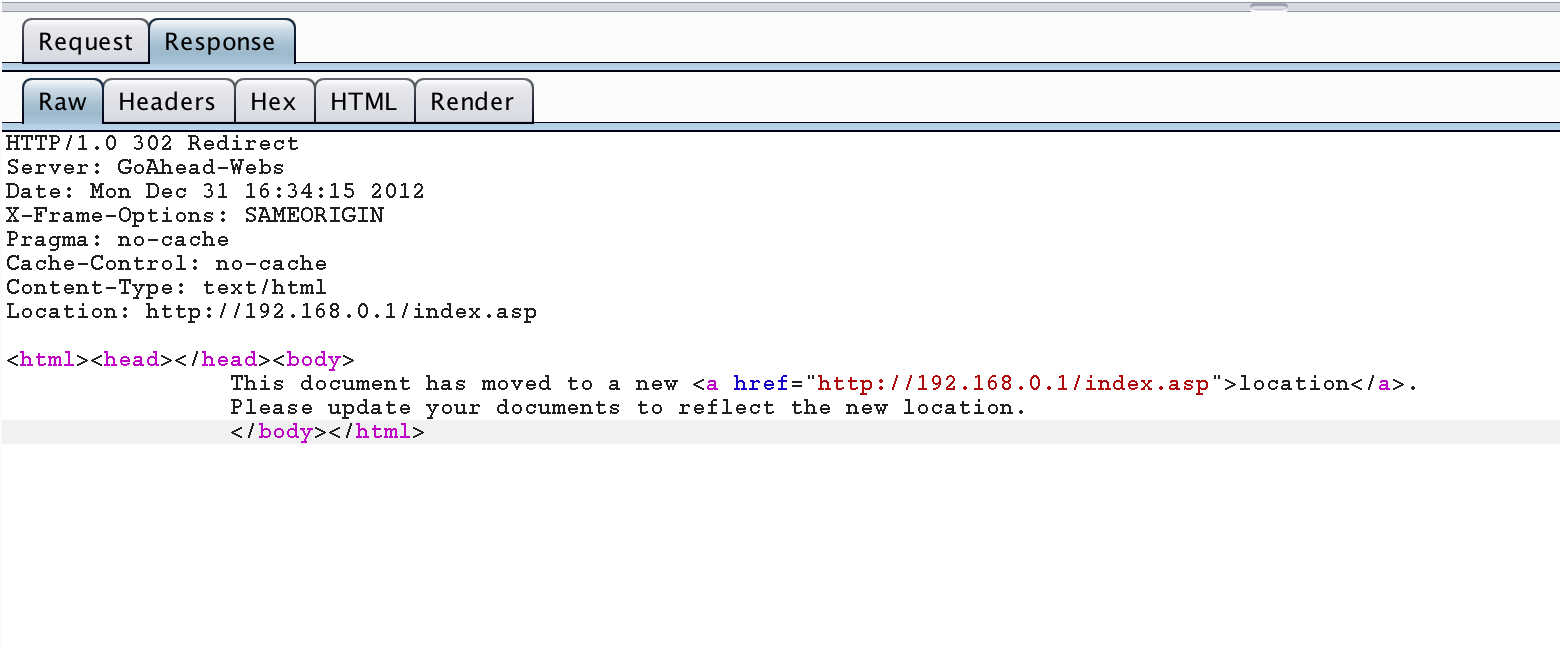
Task: Click the Date header line
Action: tap(215, 191)
